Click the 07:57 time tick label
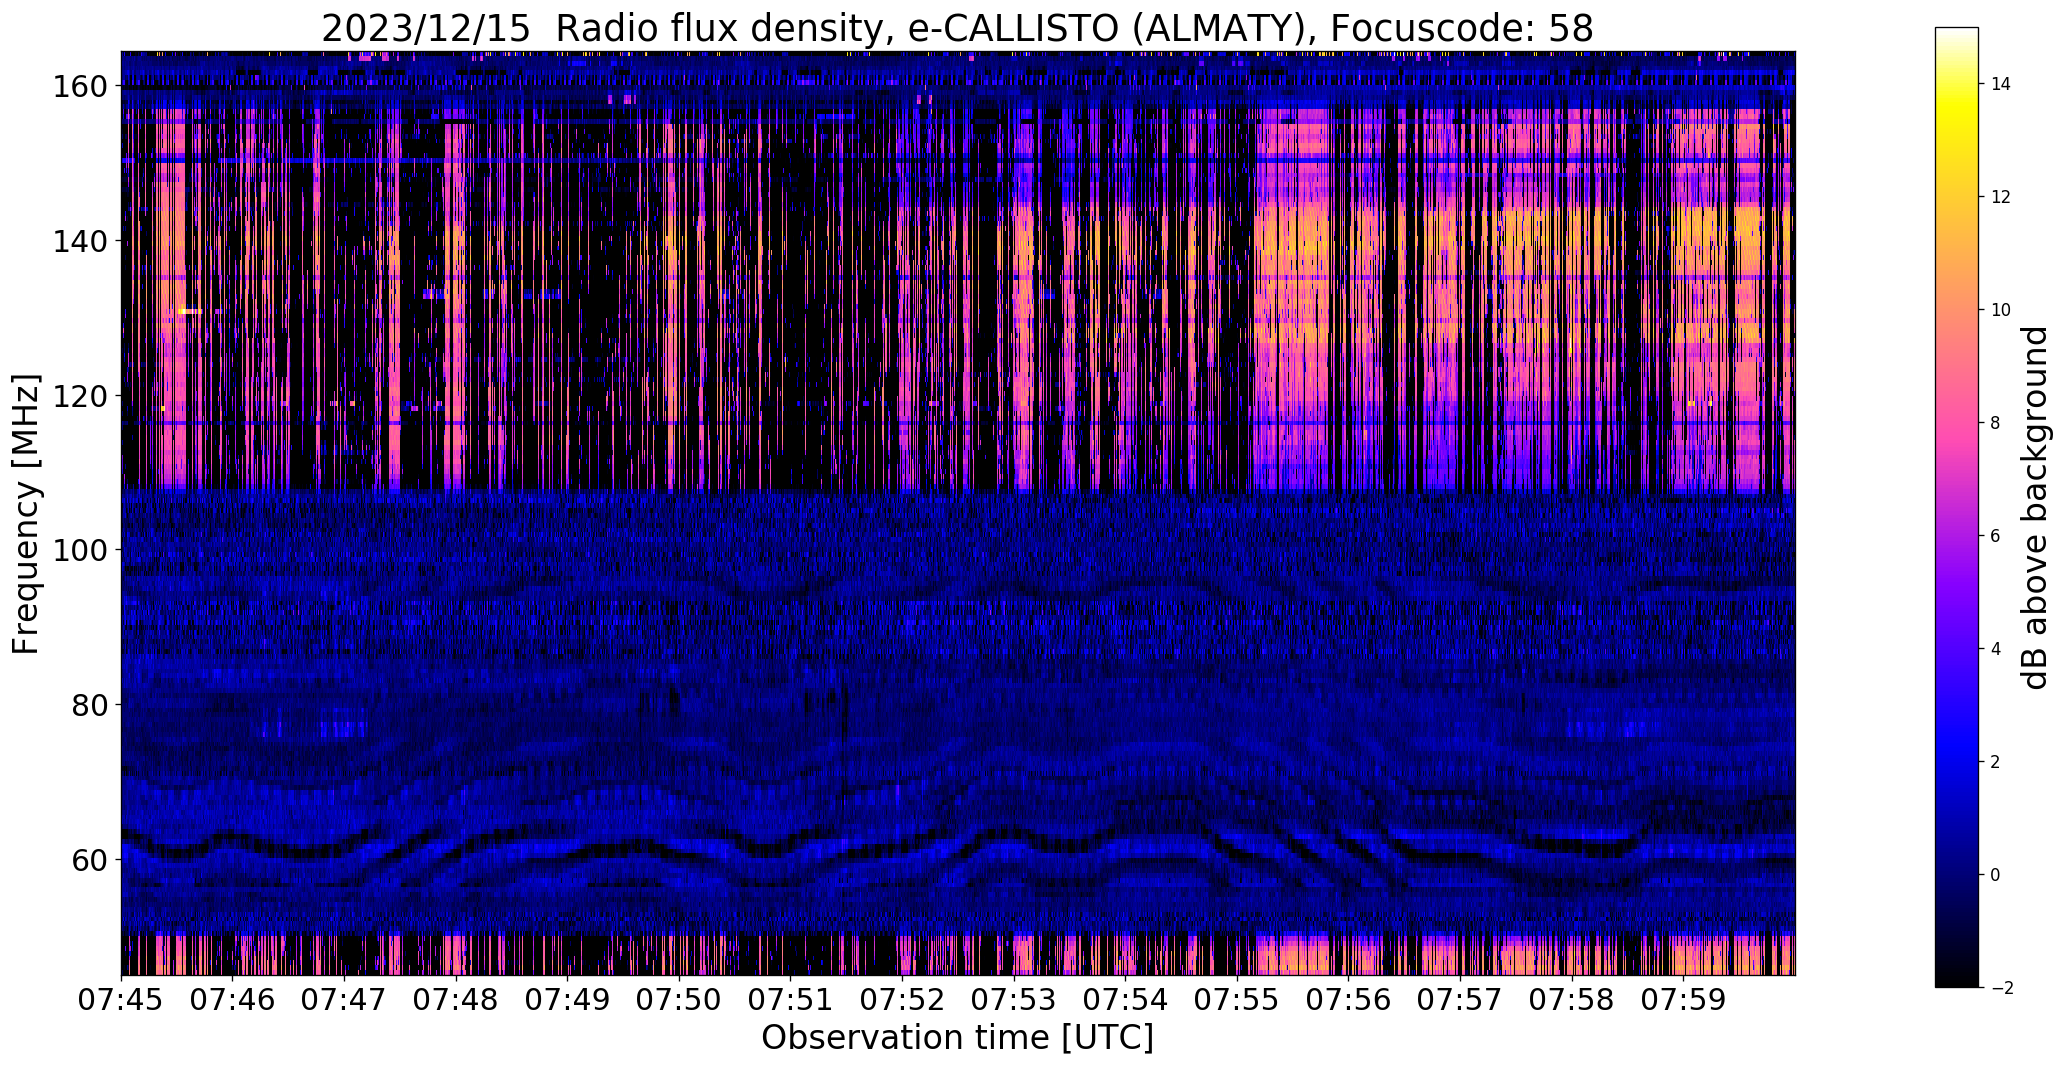 coord(1460,1000)
